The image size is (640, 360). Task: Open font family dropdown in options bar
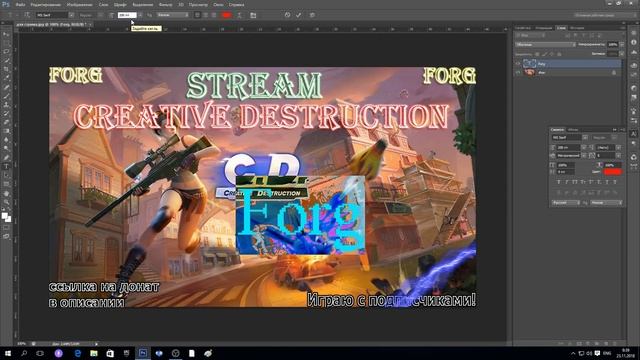[71, 15]
